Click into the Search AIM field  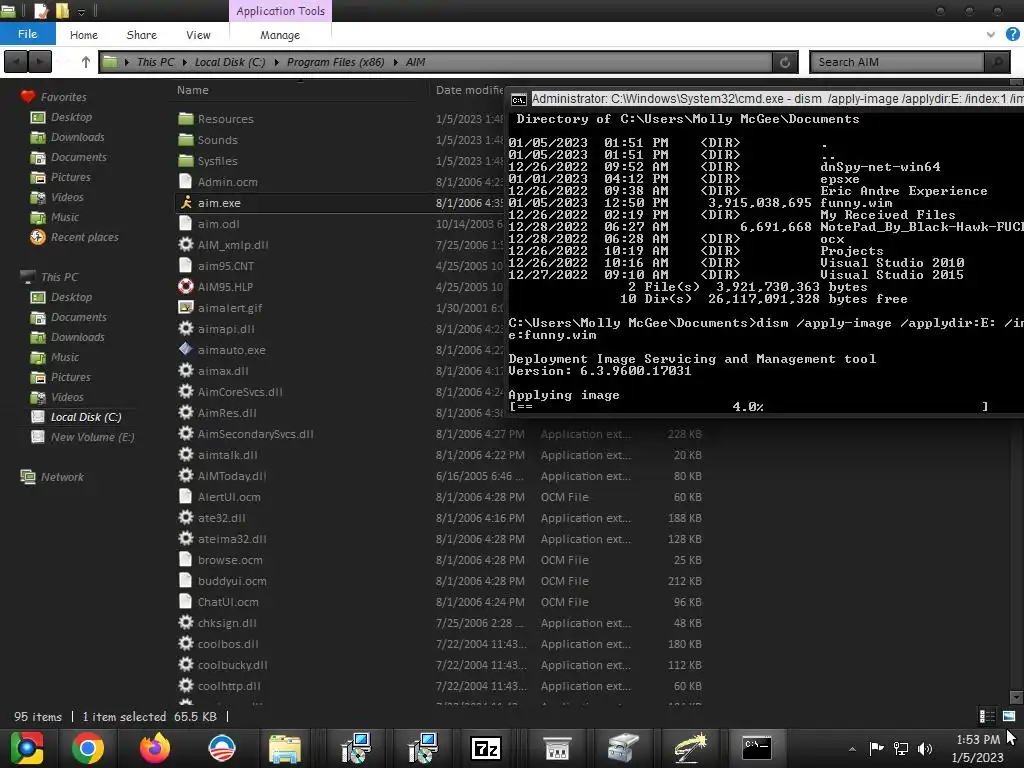(x=897, y=62)
